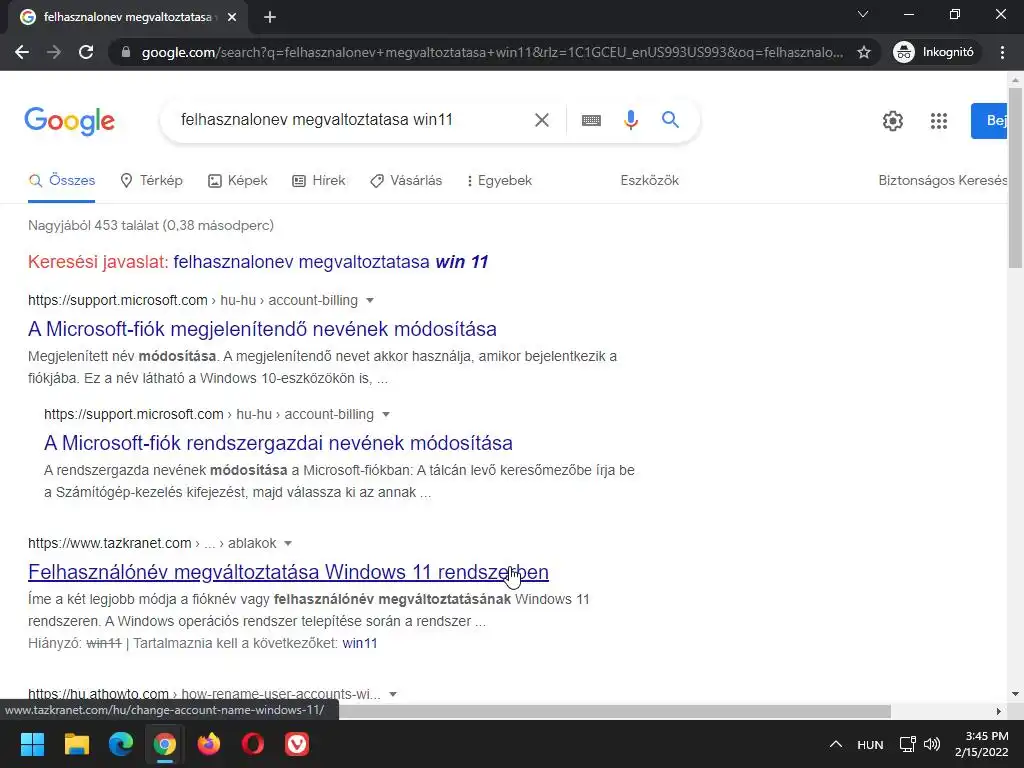Switch to the Vásárlás tab
This screenshot has width=1024, height=768.
406,181
